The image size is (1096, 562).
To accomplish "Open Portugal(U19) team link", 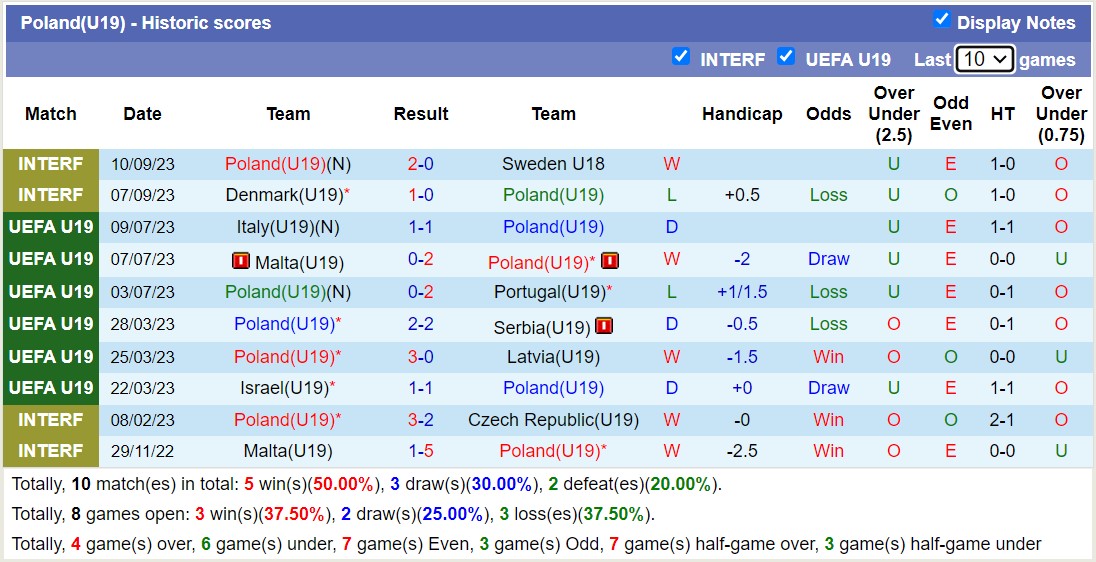I will coord(550,292).
